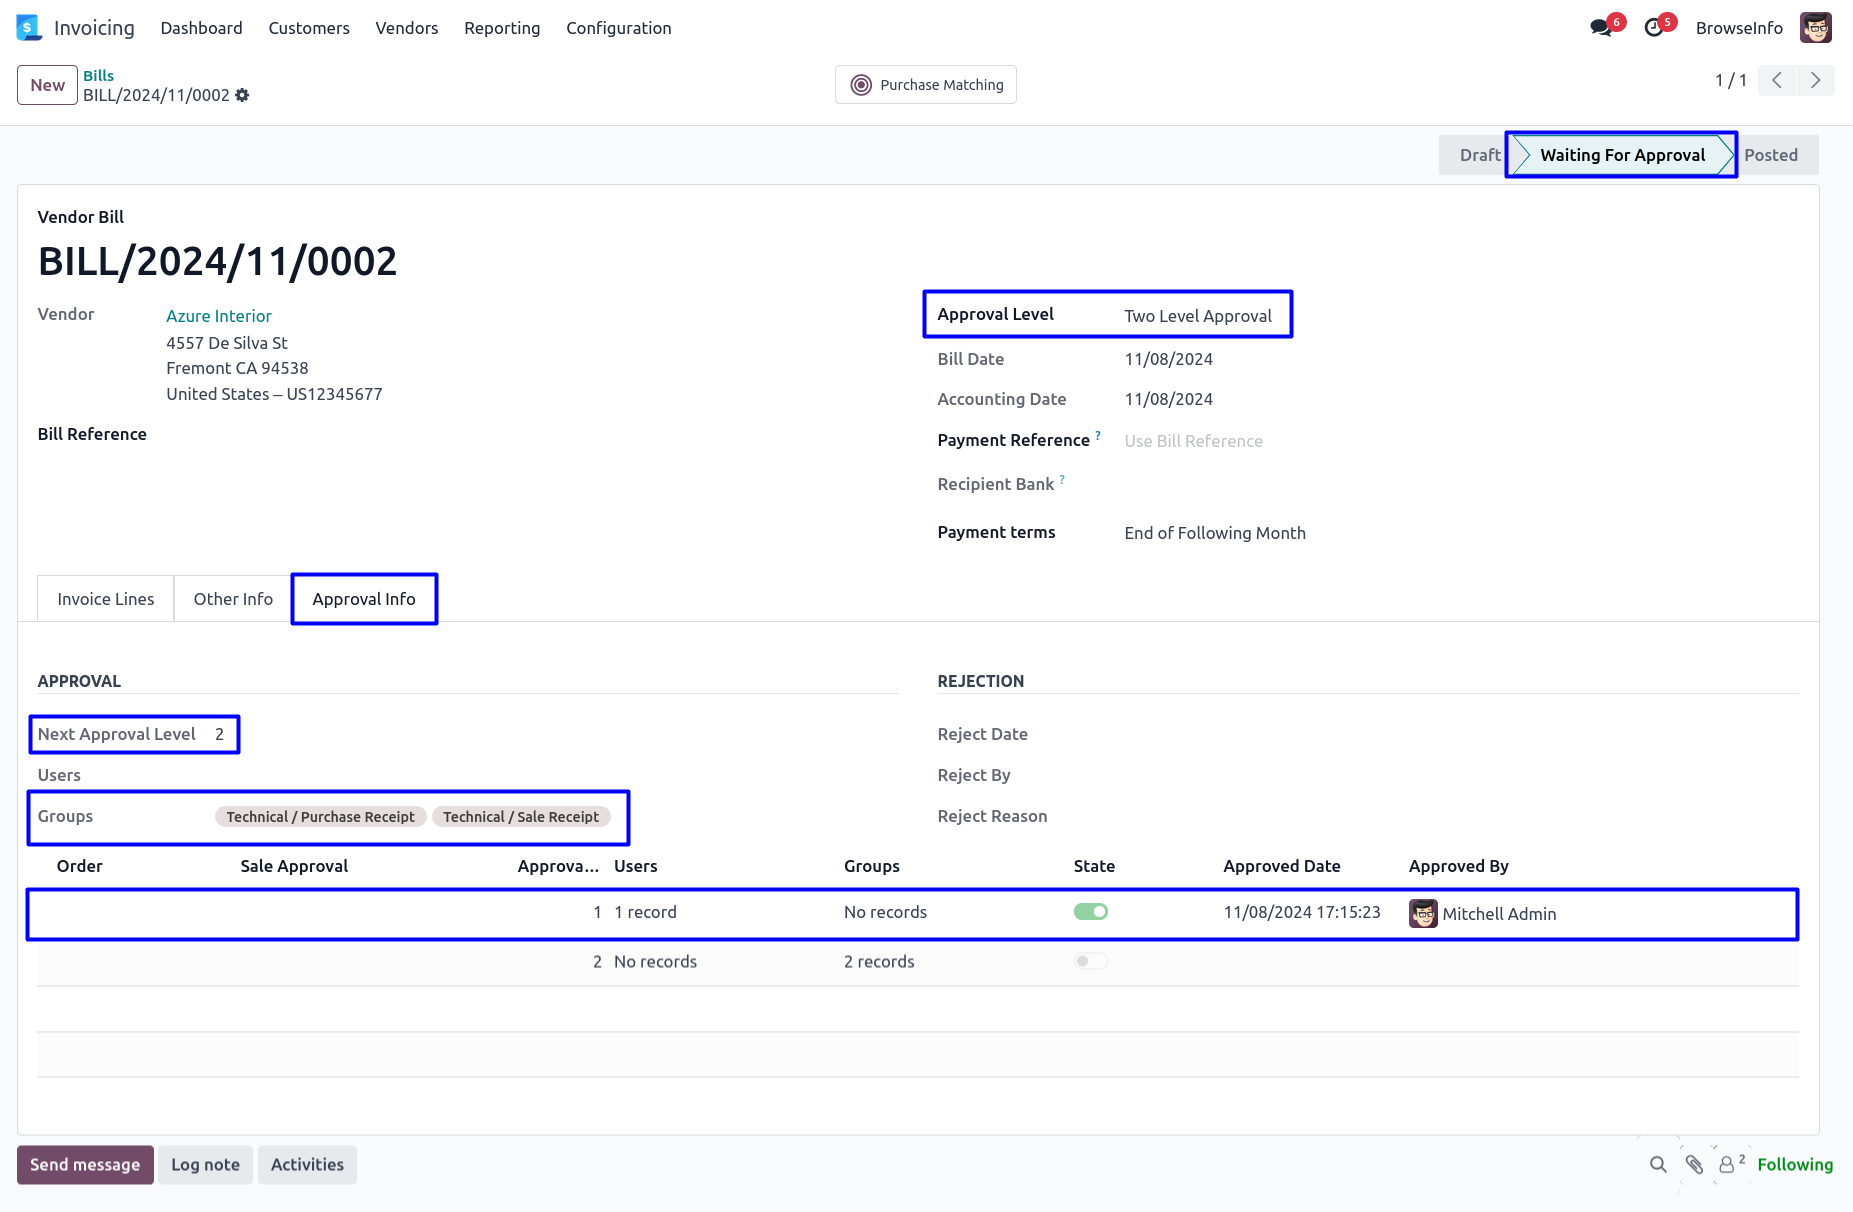1853x1212 pixels.
Task: Click the Purchase Matching button
Action: tap(926, 85)
